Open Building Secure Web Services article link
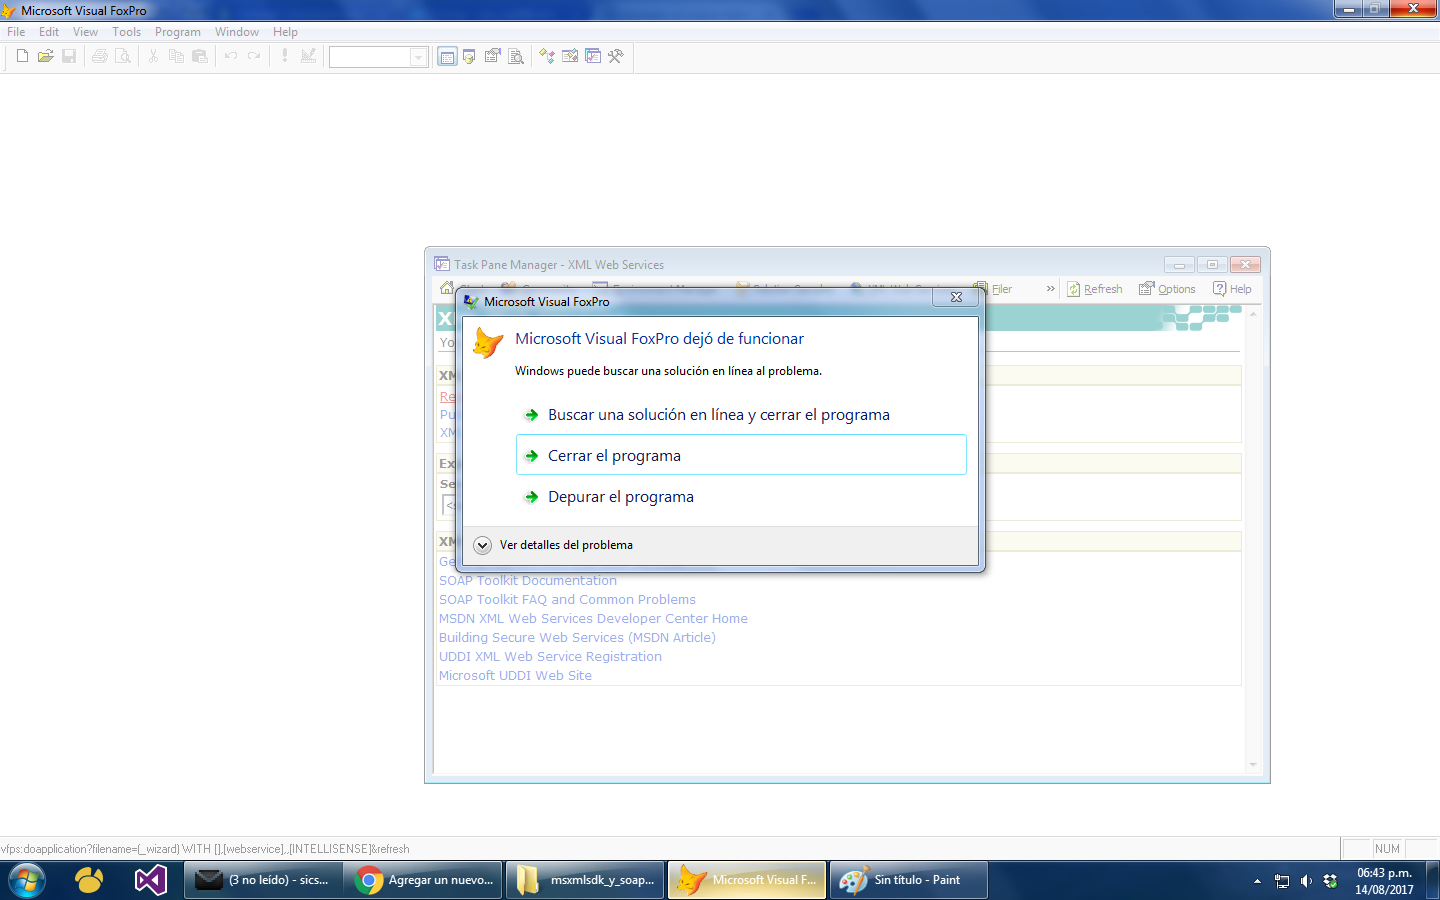Image resolution: width=1440 pixels, height=900 pixels. (x=577, y=637)
